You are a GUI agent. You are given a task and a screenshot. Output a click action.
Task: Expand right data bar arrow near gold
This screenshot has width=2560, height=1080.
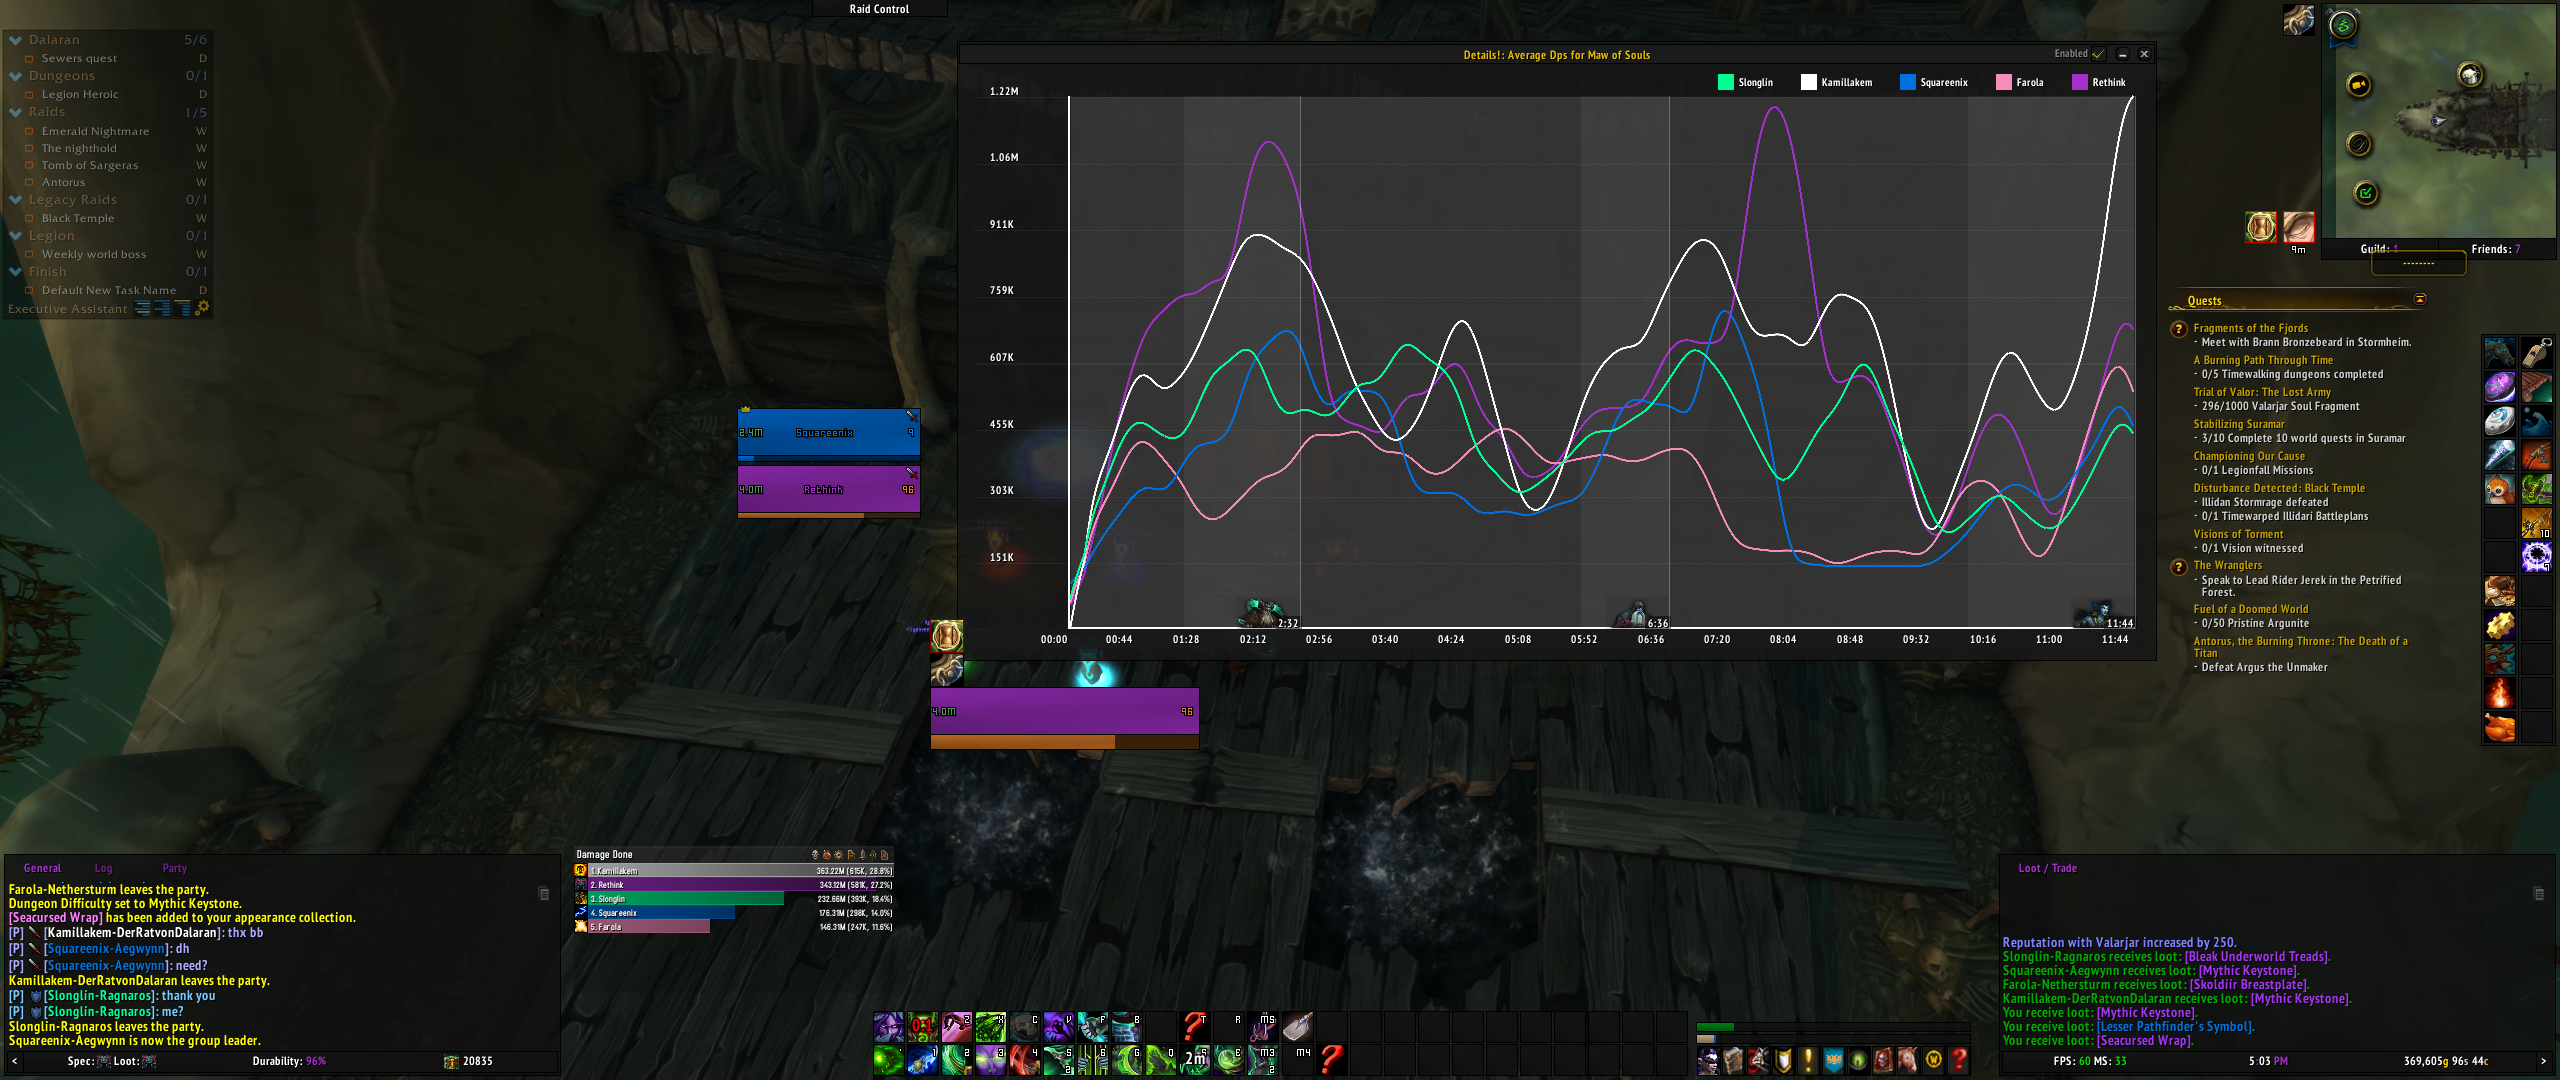point(2543,1061)
